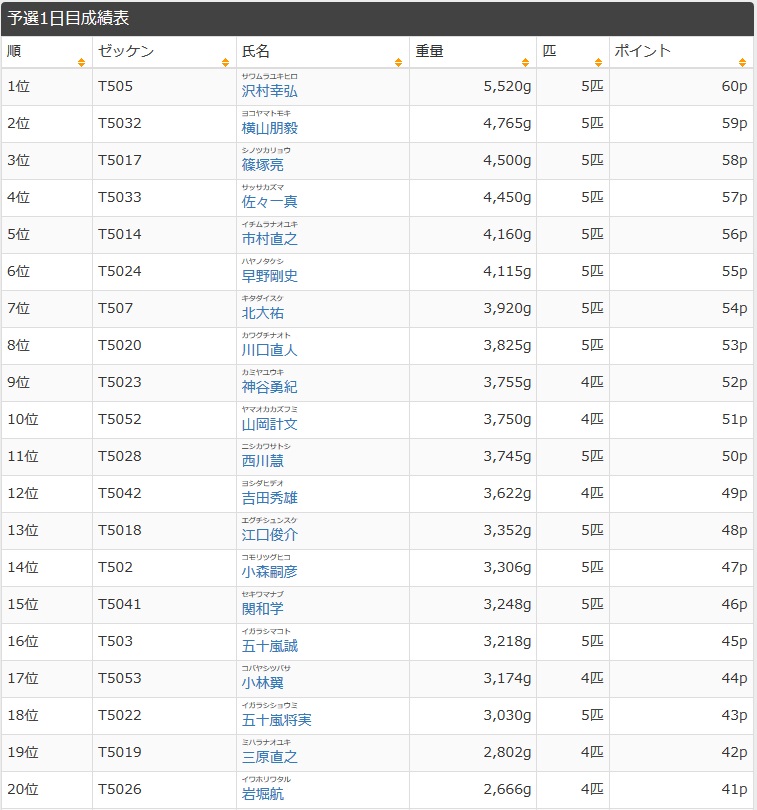Select bib number T502
The image size is (757, 810).
pos(115,567)
